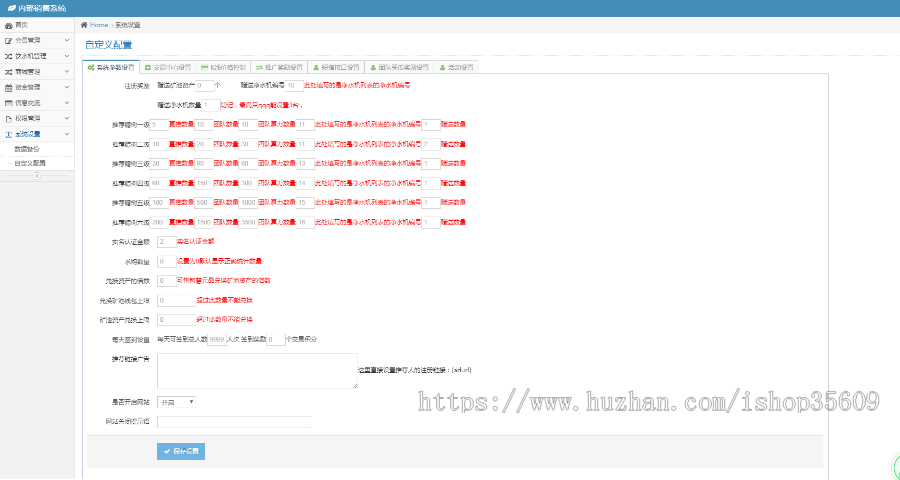Click the level-one referral first field showing 5
The image size is (900, 480).
point(159,125)
